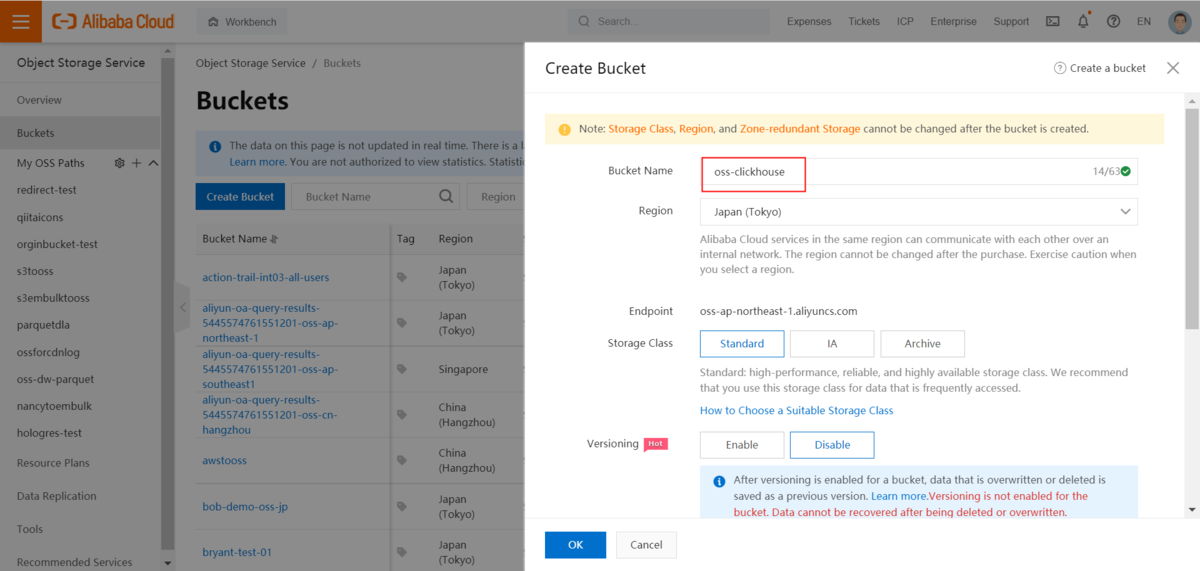Open bucket action-trail-int03-all-users
Screen dimensions: 1200x571
click(x=266, y=278)
